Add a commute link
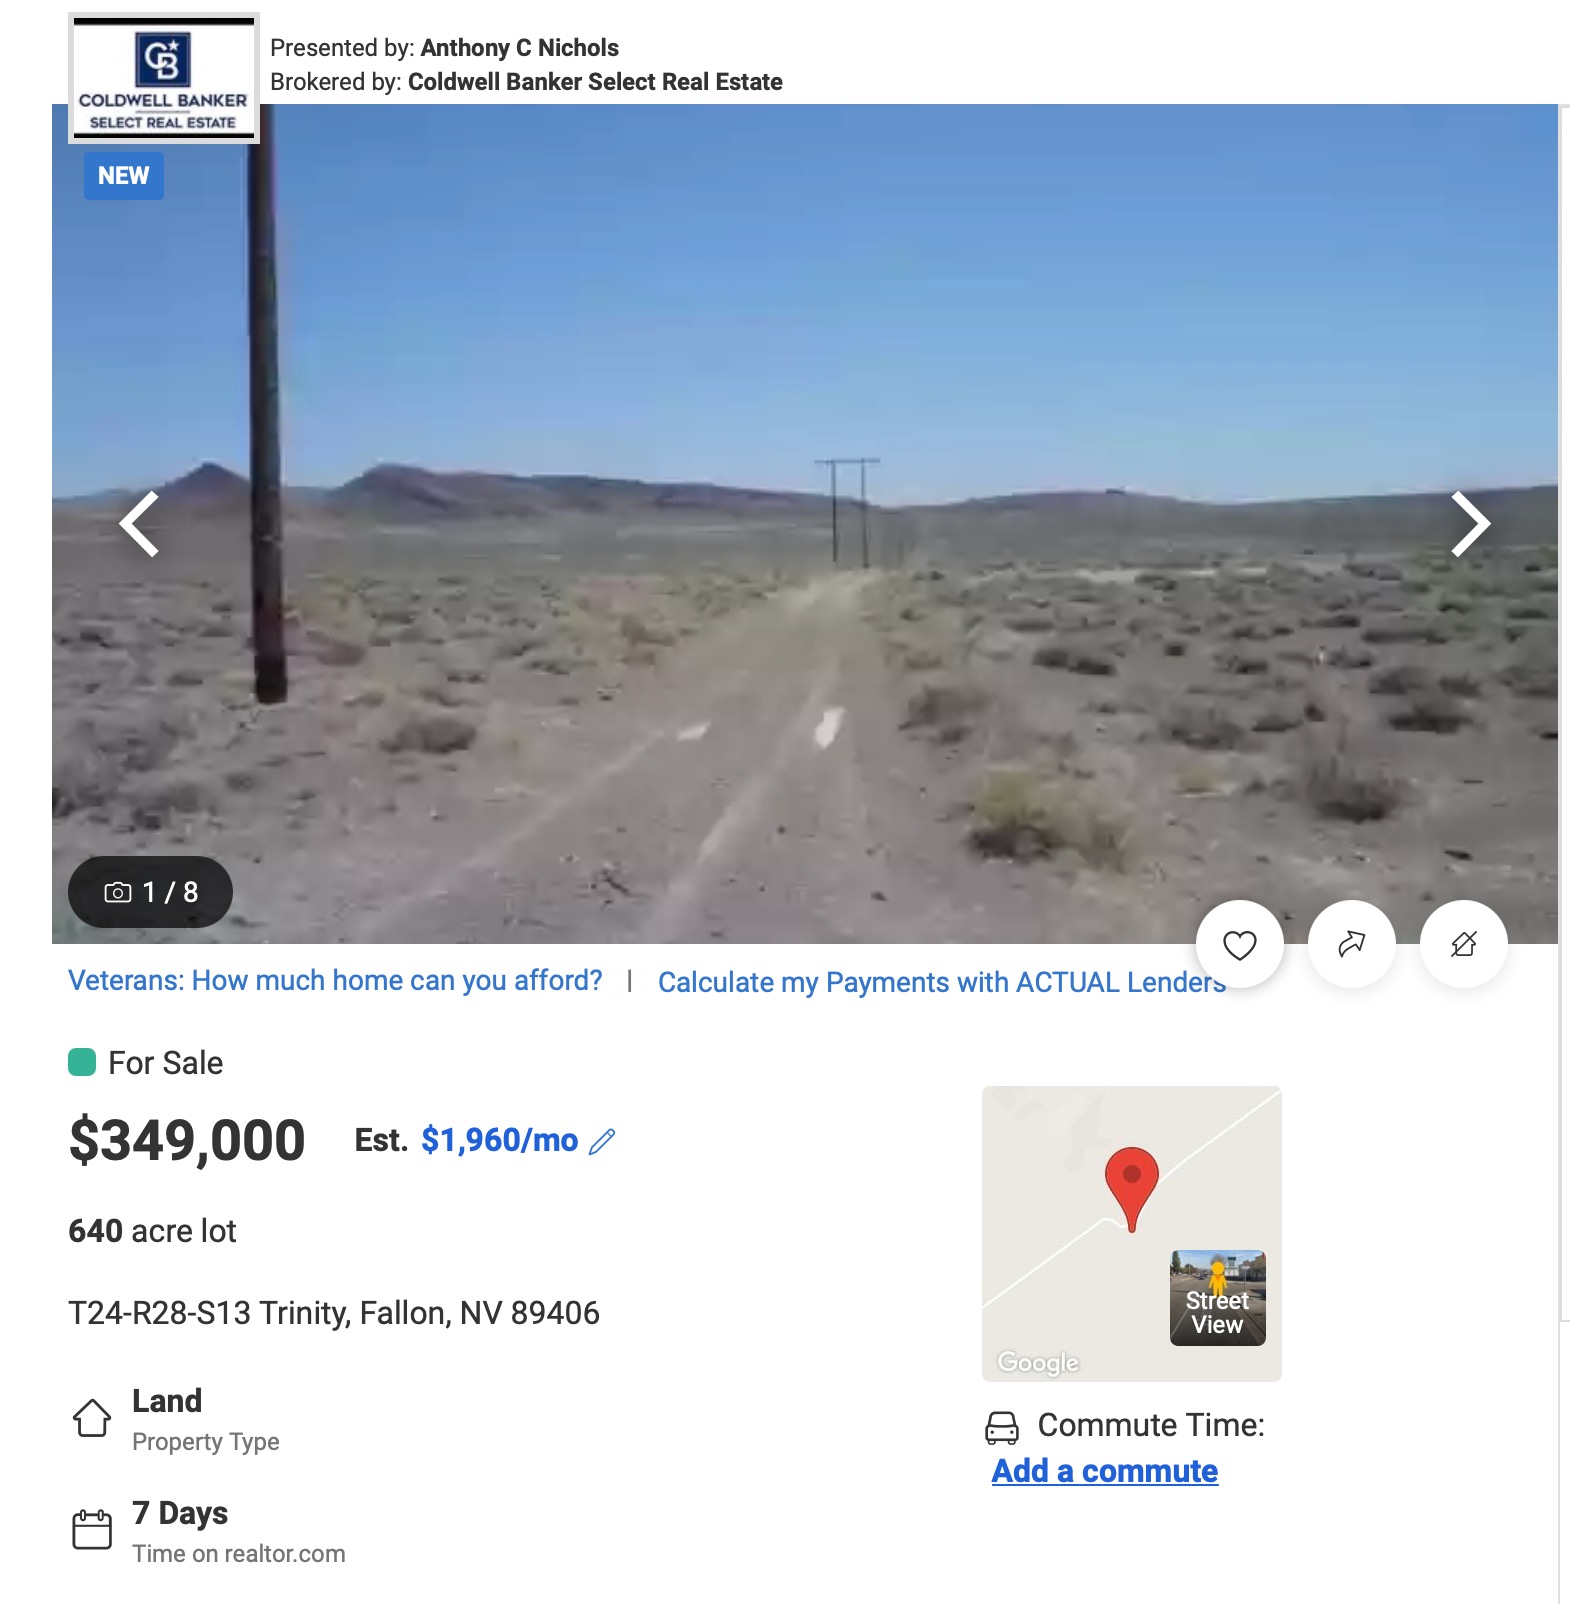This screenshot has height=1604, width=1570. point(1105,1471)
